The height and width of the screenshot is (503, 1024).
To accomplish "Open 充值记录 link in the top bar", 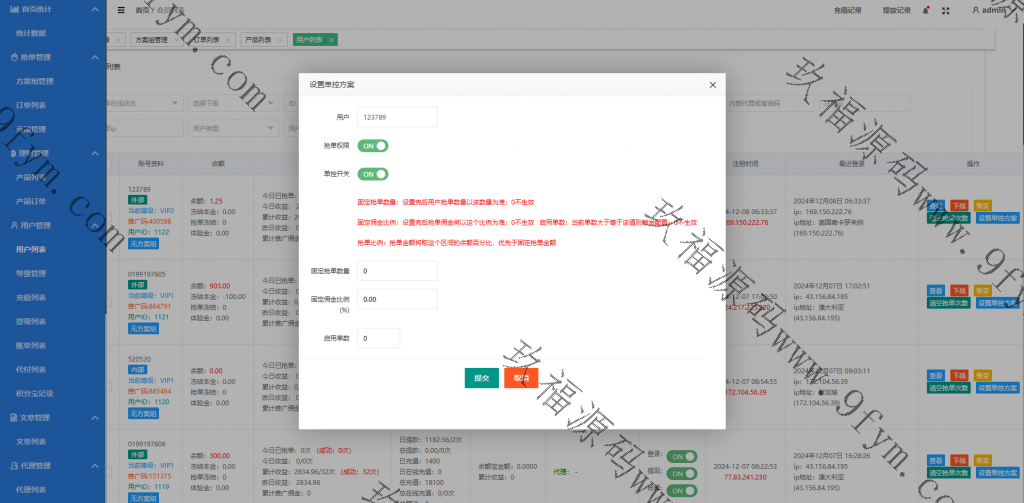I will point(846,10).
